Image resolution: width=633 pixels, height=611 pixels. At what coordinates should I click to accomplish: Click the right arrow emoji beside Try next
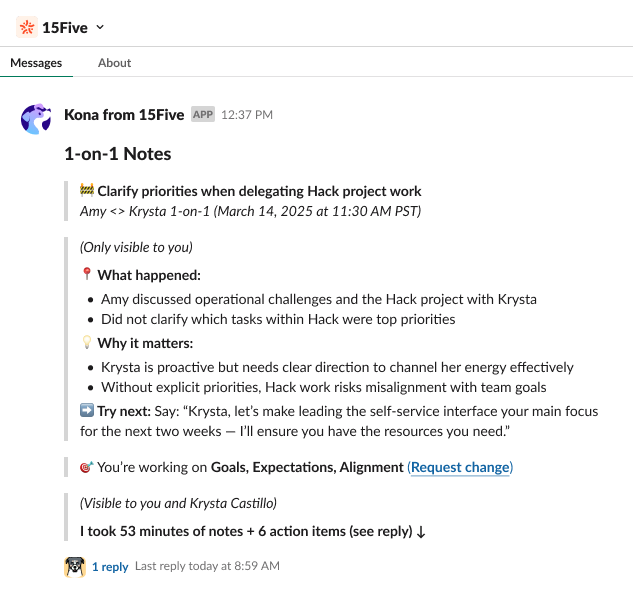coord(87,411)
